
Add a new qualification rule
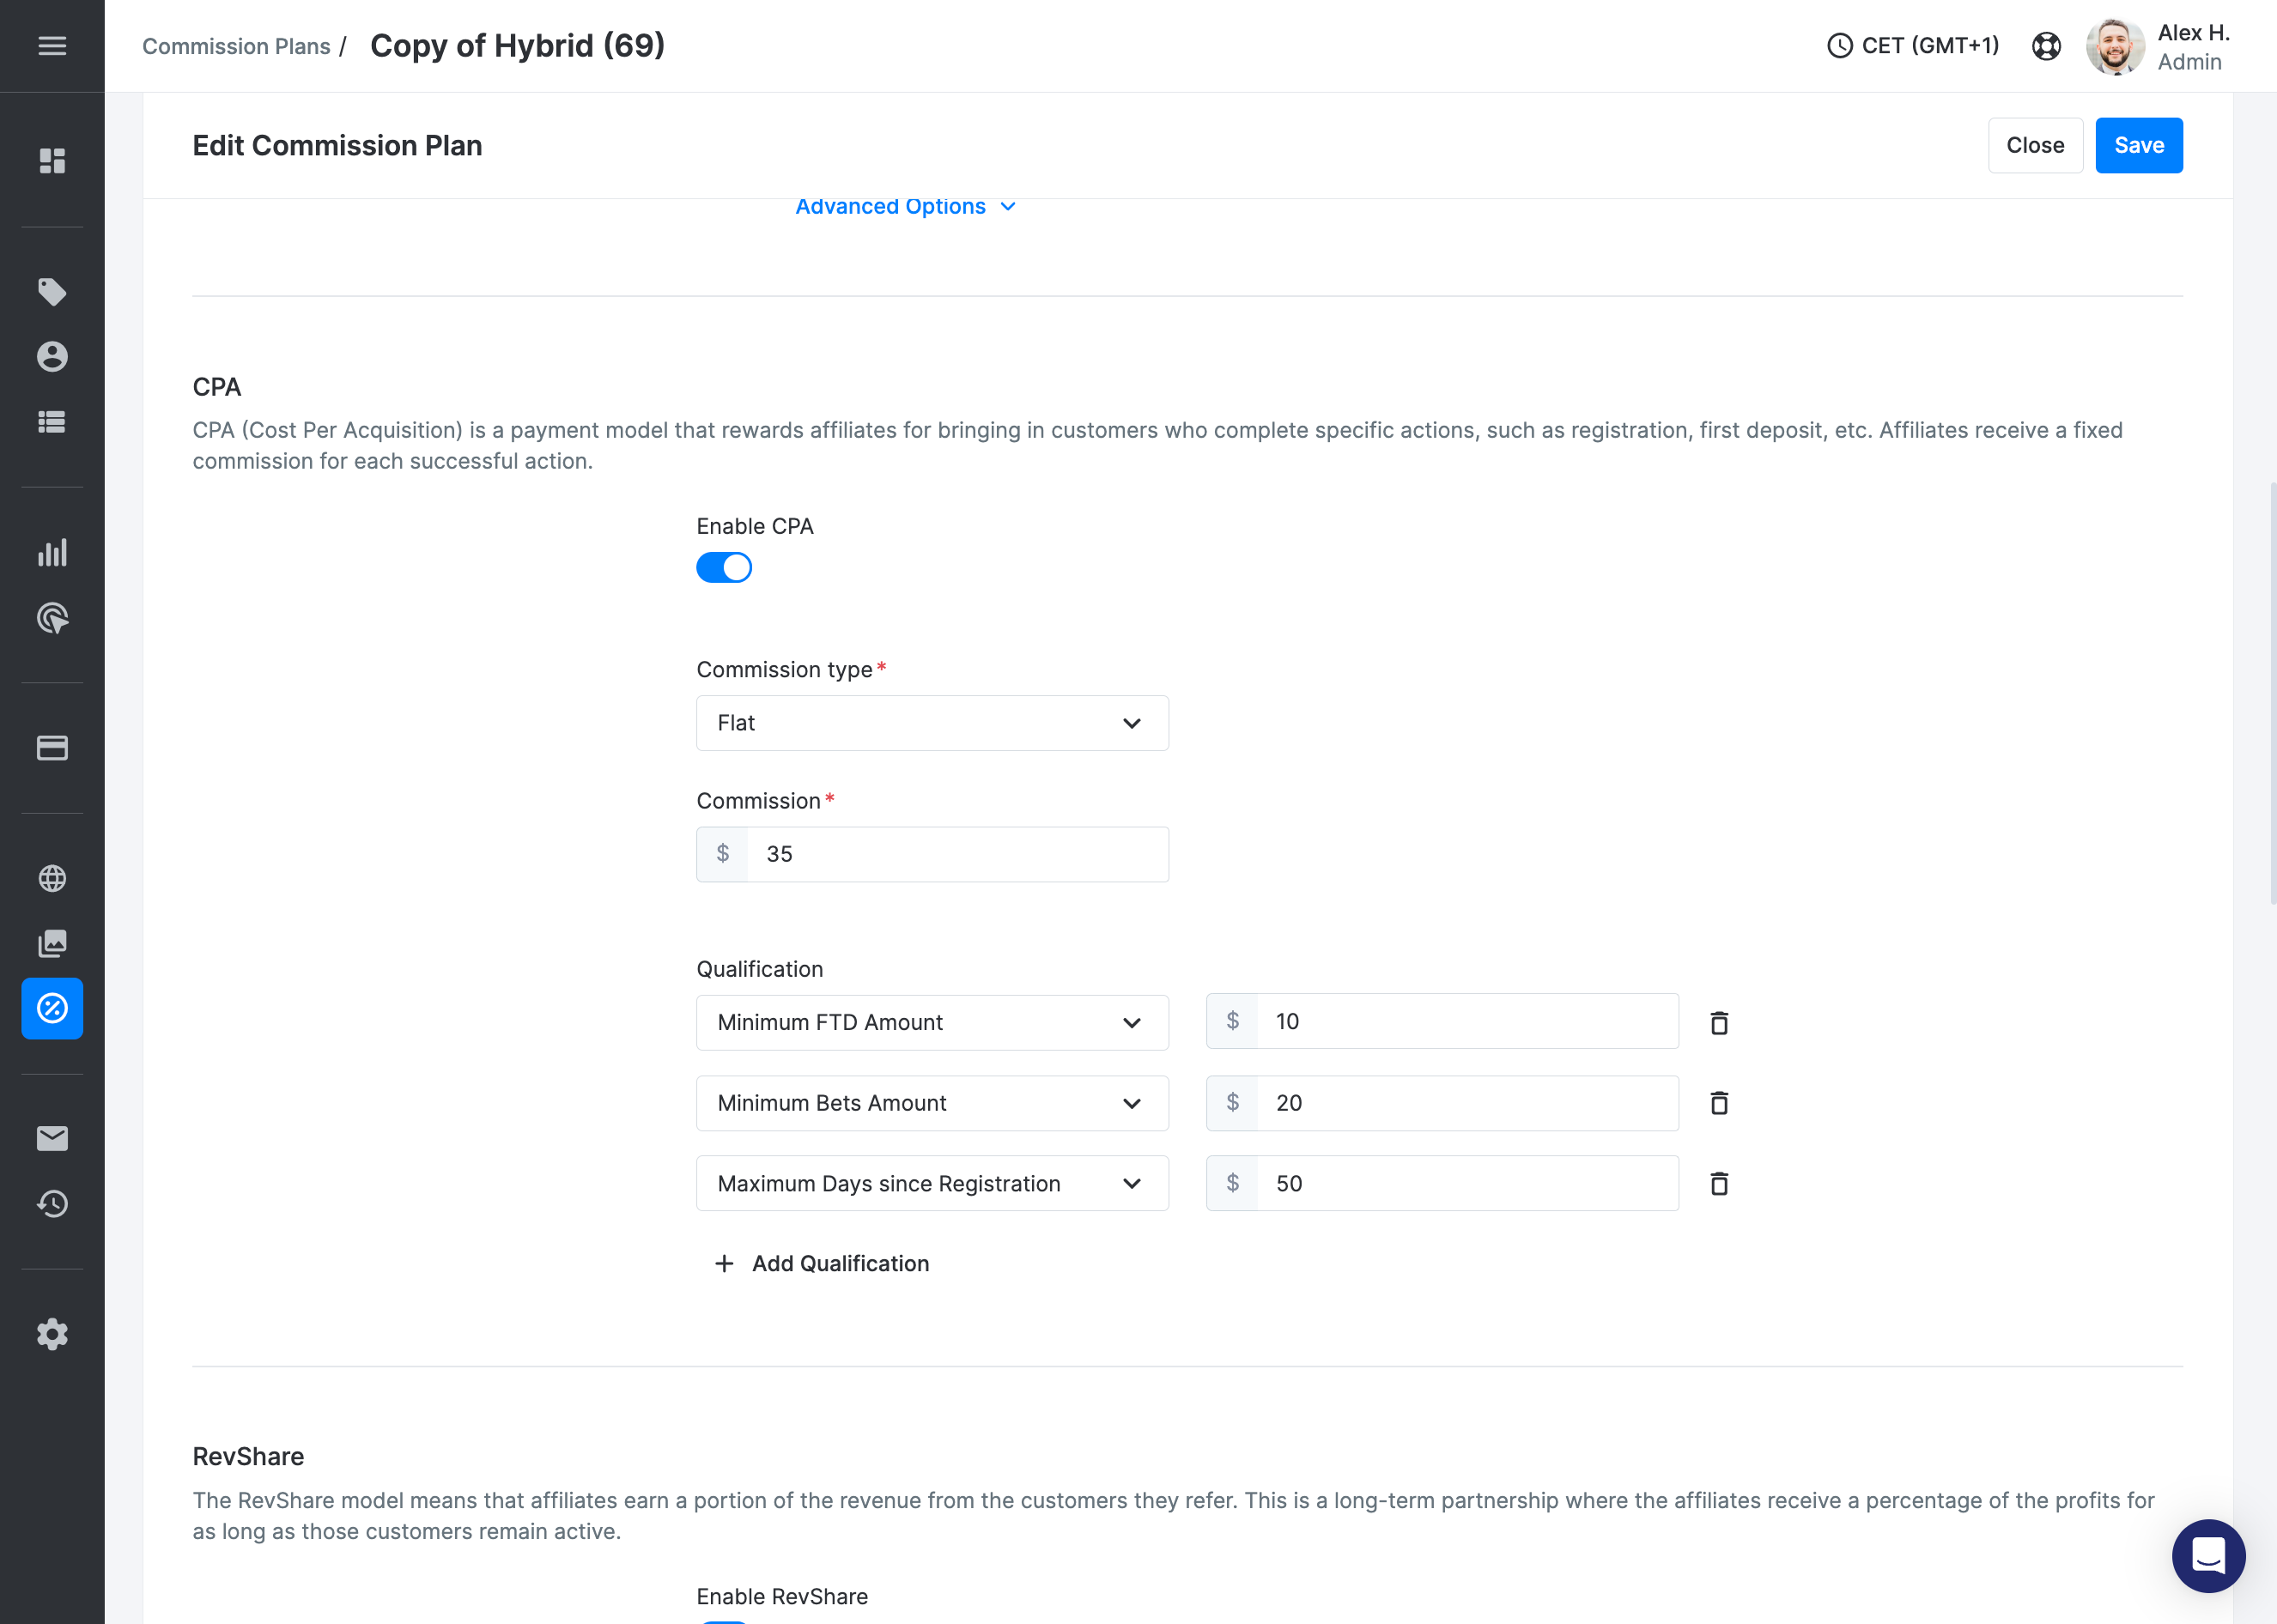click(821, 1263)
